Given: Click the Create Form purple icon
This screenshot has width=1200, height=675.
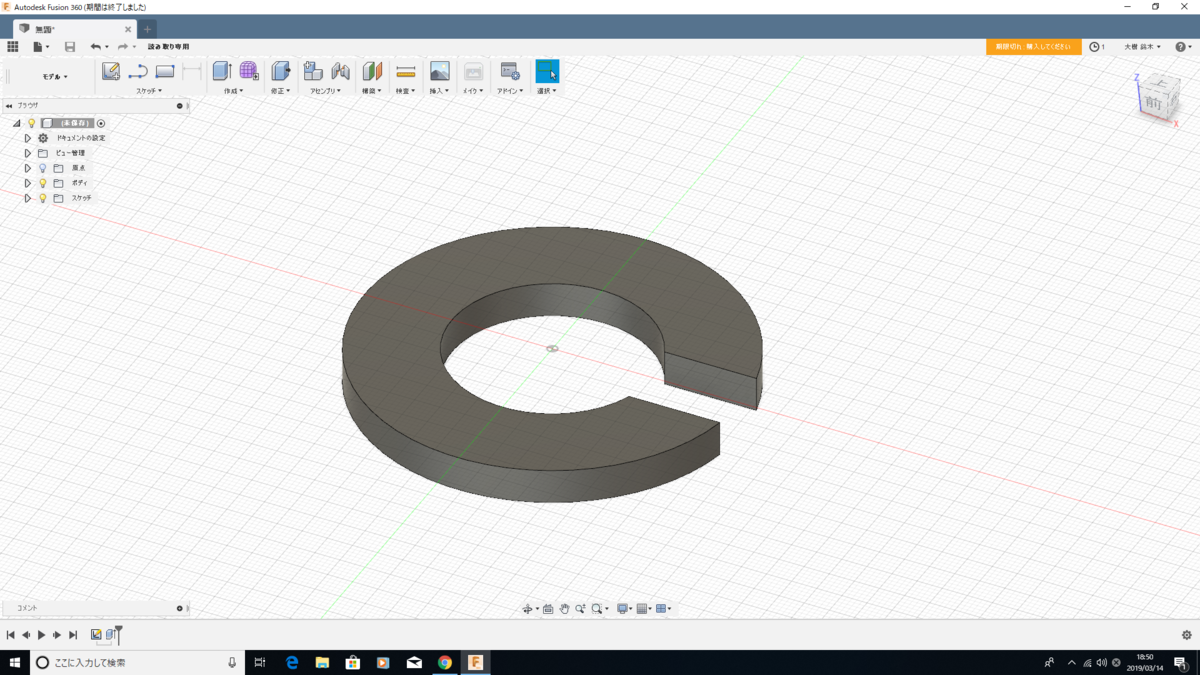Looking at the screenshot, I should (249, 71).
